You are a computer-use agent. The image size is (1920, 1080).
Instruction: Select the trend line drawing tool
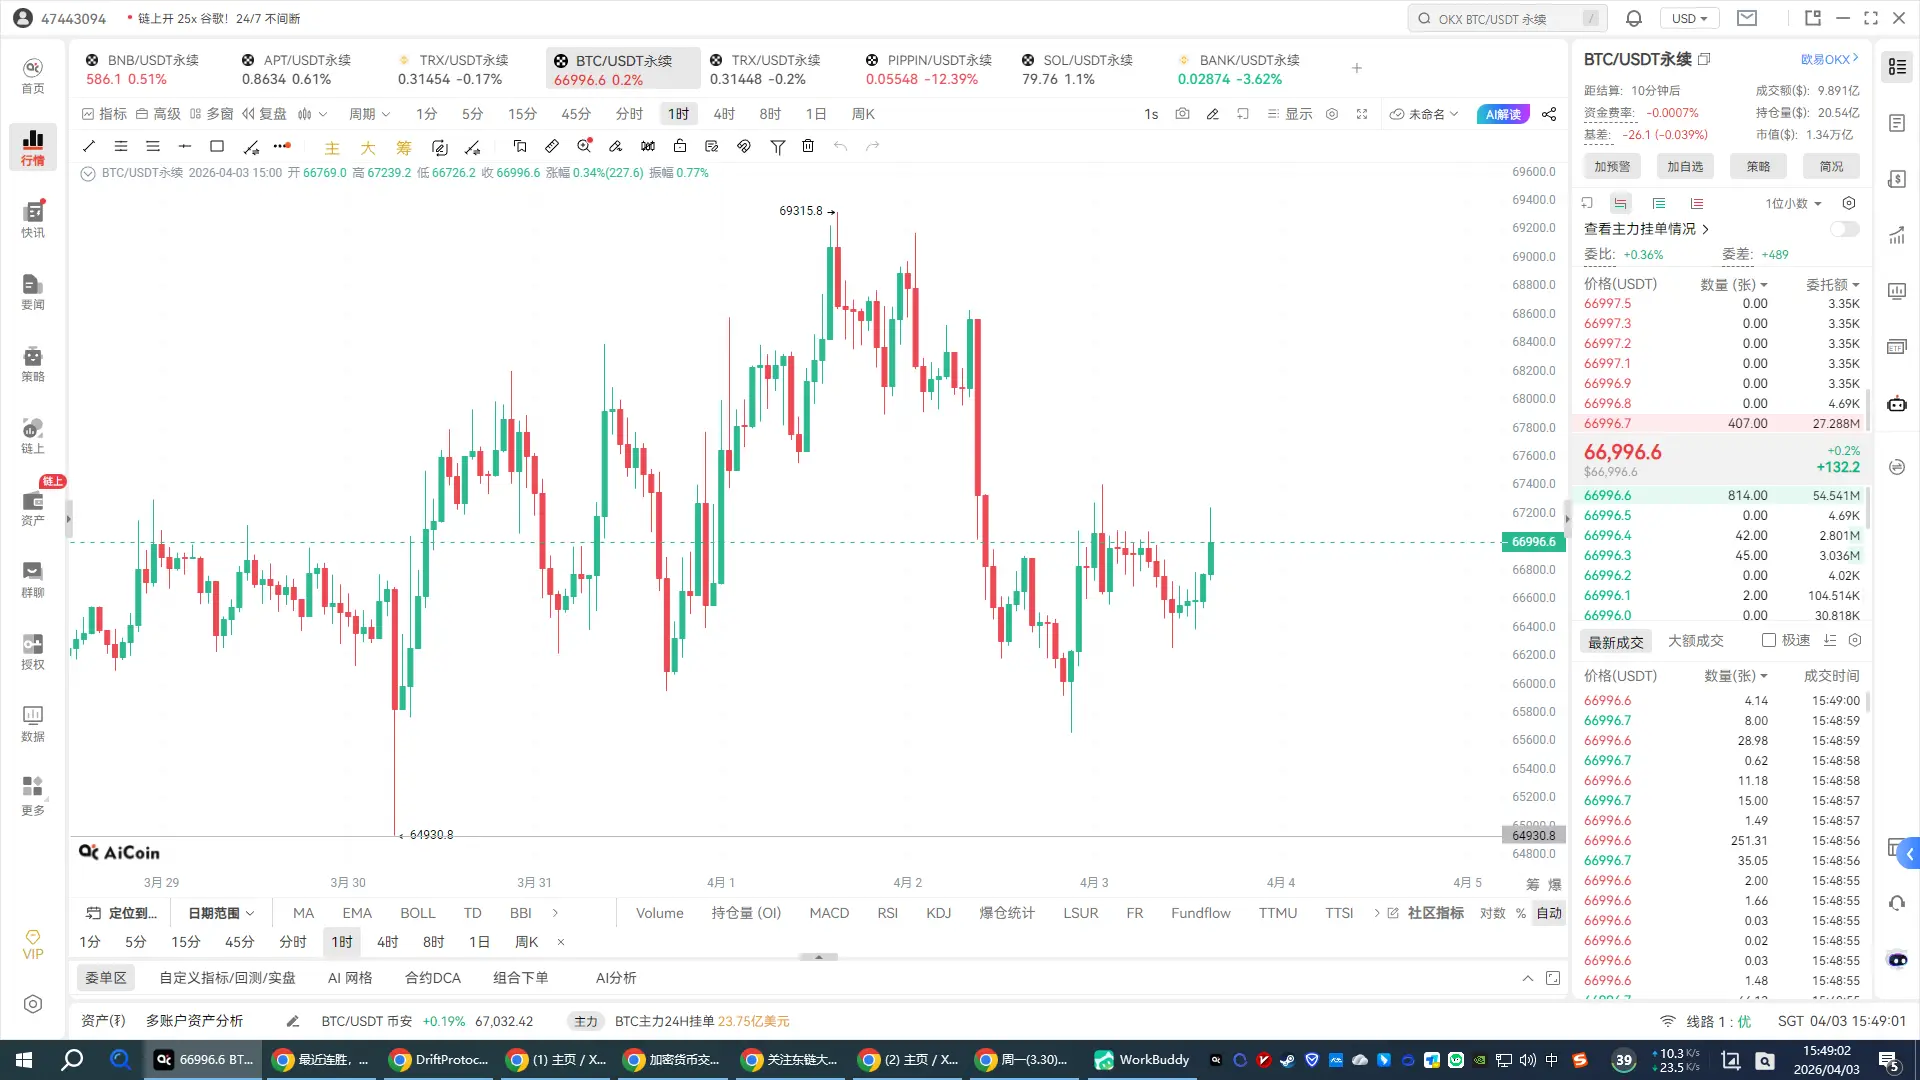coord(89,146)
